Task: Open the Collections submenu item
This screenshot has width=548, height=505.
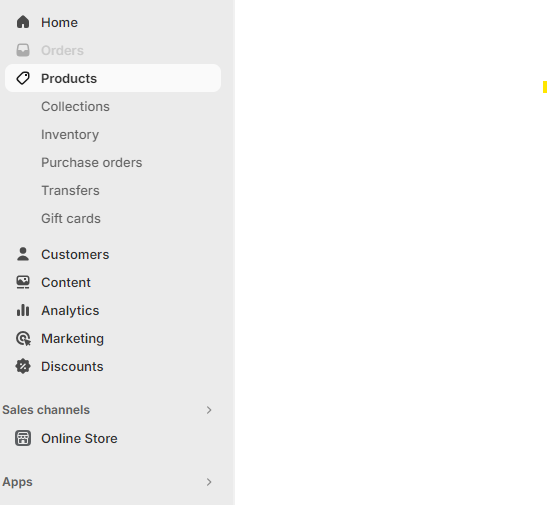Action: [x=75, y=106]
